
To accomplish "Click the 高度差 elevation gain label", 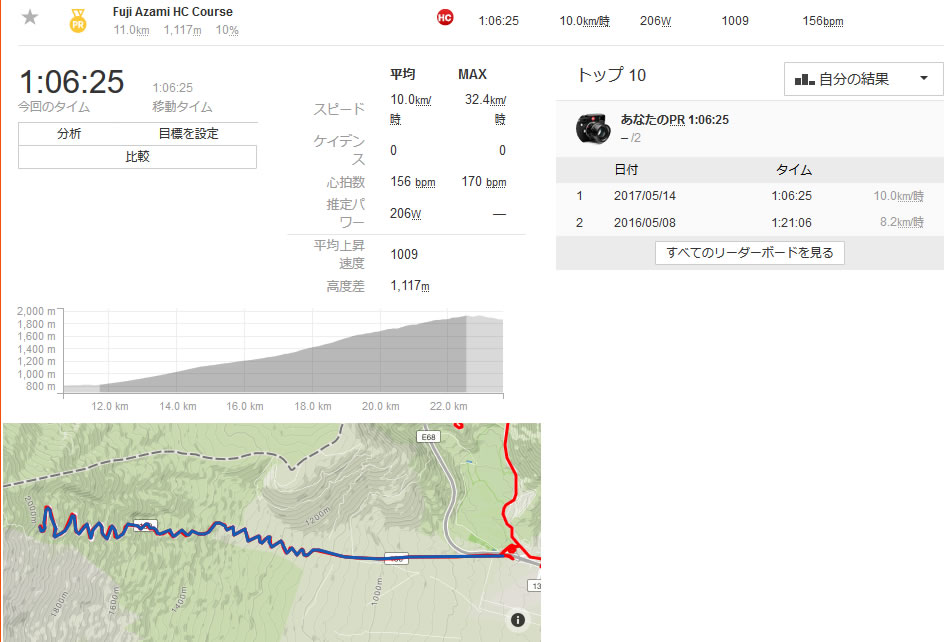I will [346, 286].
